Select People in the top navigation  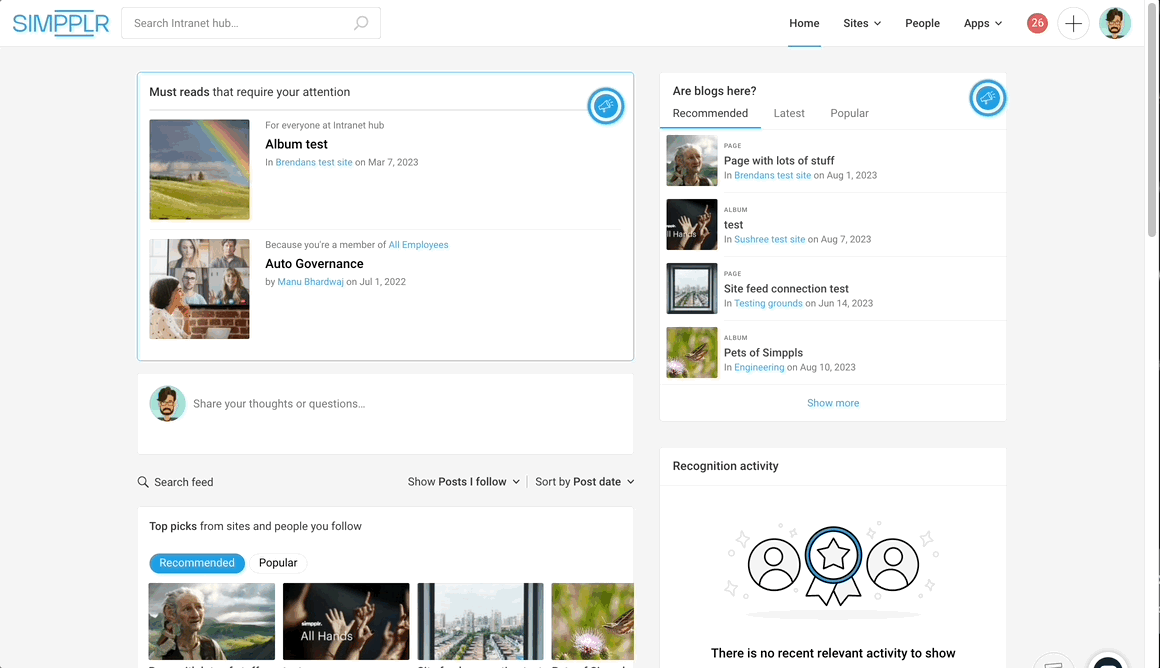point(922,22)
